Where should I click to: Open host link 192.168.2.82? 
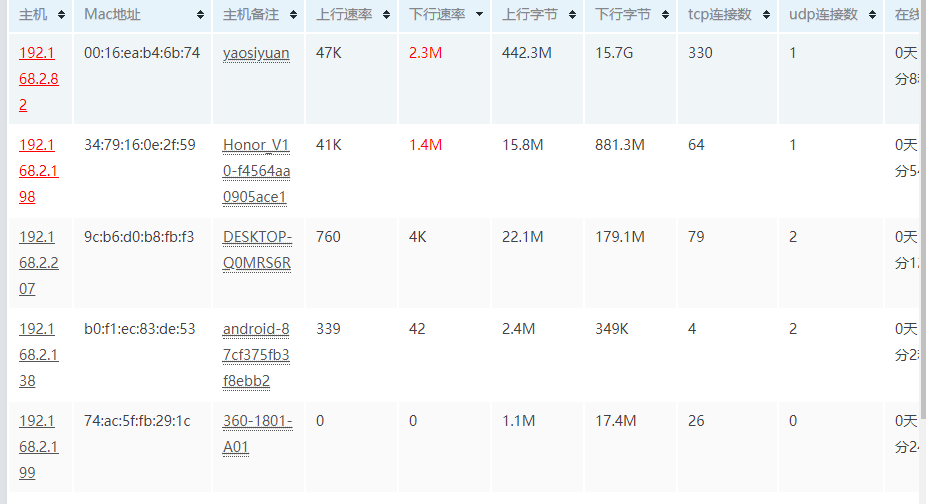38,79
